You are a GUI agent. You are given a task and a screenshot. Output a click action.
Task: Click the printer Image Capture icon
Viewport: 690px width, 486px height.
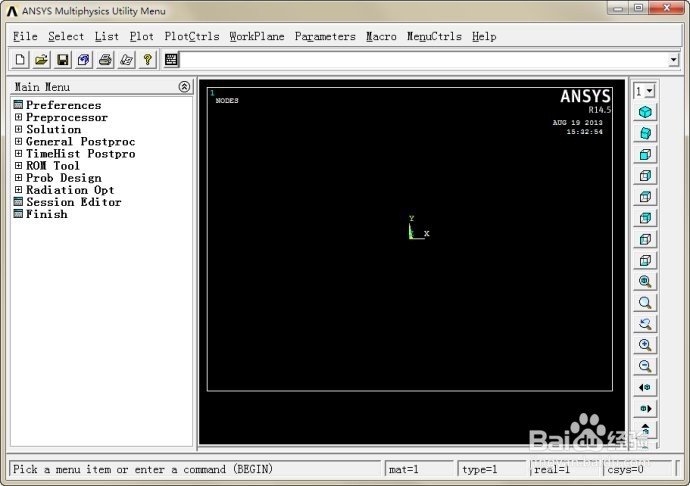[105, 60]
